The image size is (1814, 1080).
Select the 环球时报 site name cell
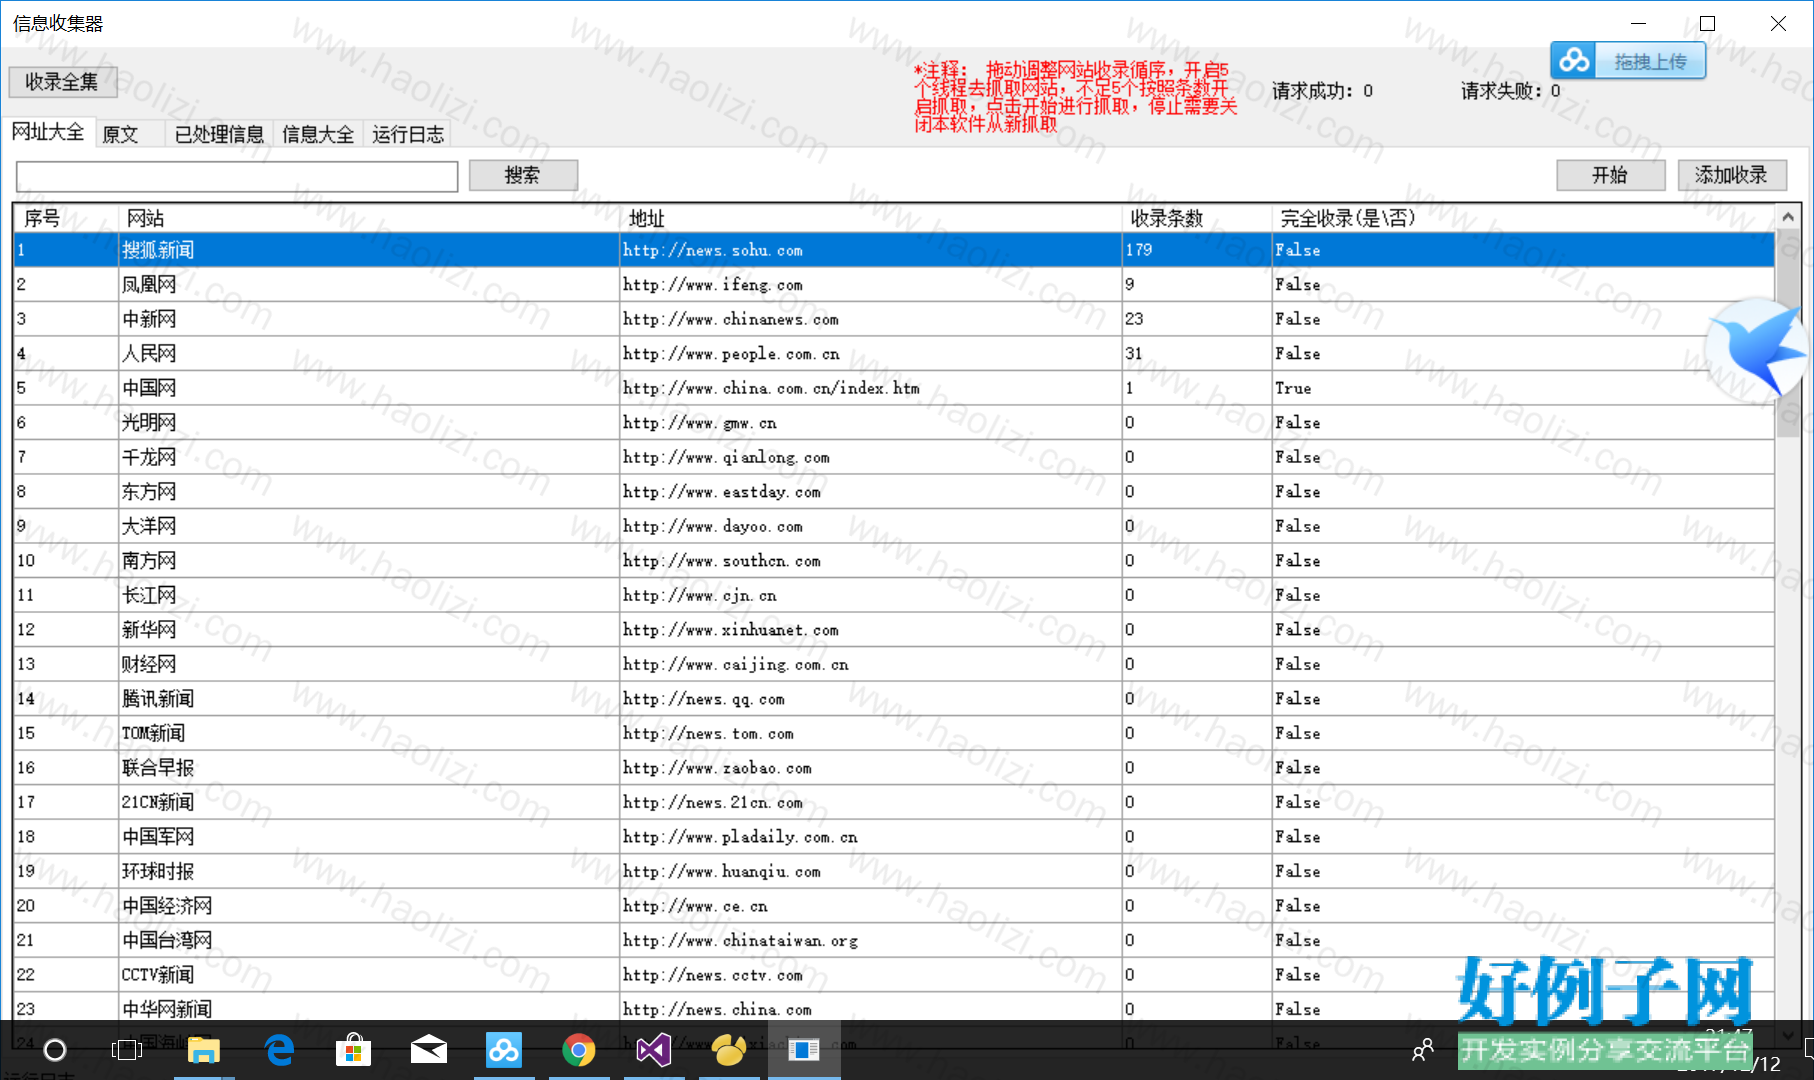tap(369, 871)
